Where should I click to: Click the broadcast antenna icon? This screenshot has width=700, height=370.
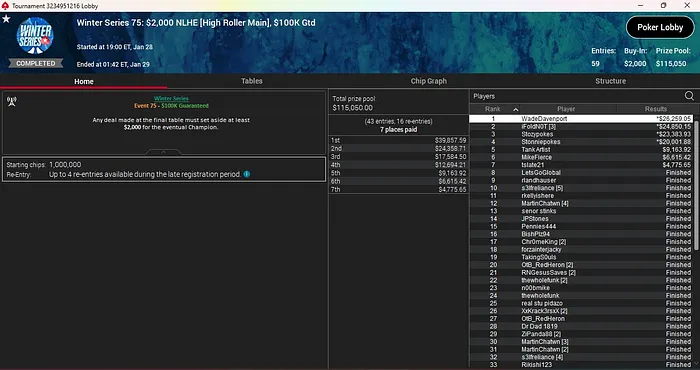(x=12, y=102)
